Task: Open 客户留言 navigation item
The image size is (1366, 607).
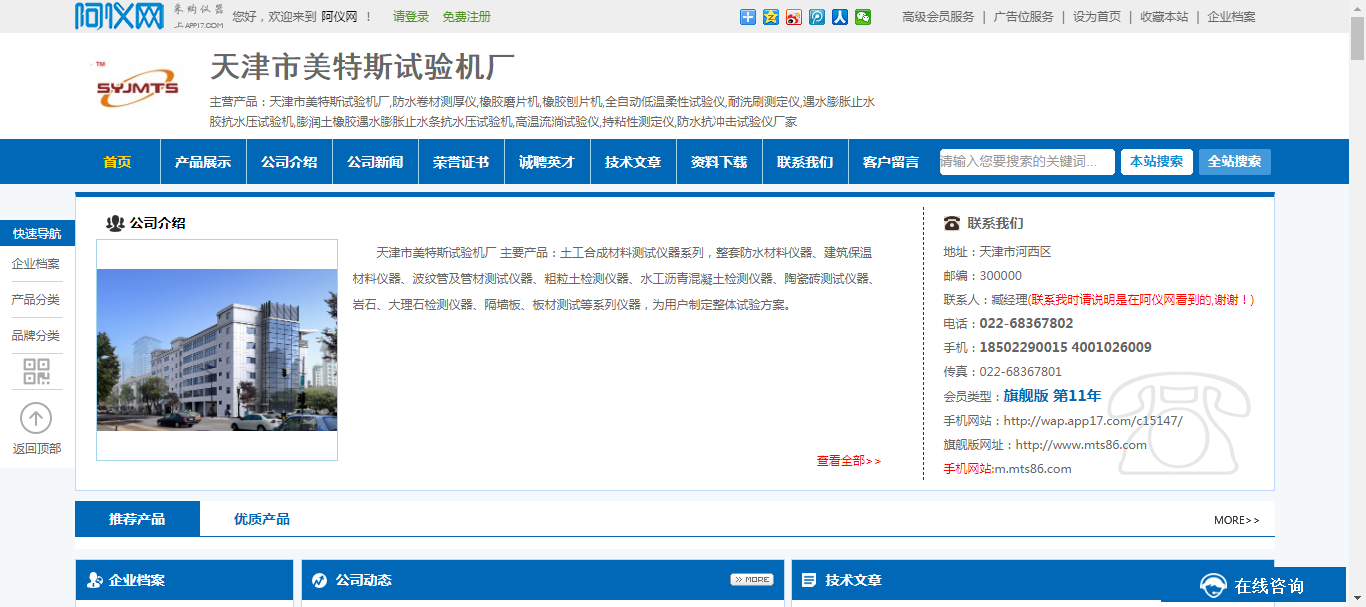Action: [891, 162]
